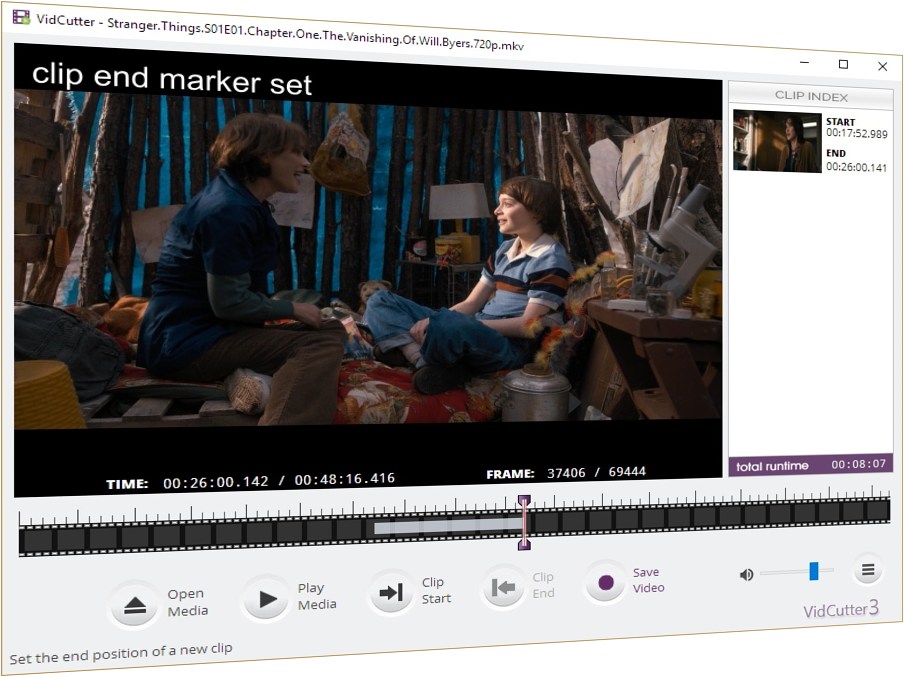Click the highlighted clip region on filmstrip
Viewport: 904px width, 677px height.
[x=449, y=526]
